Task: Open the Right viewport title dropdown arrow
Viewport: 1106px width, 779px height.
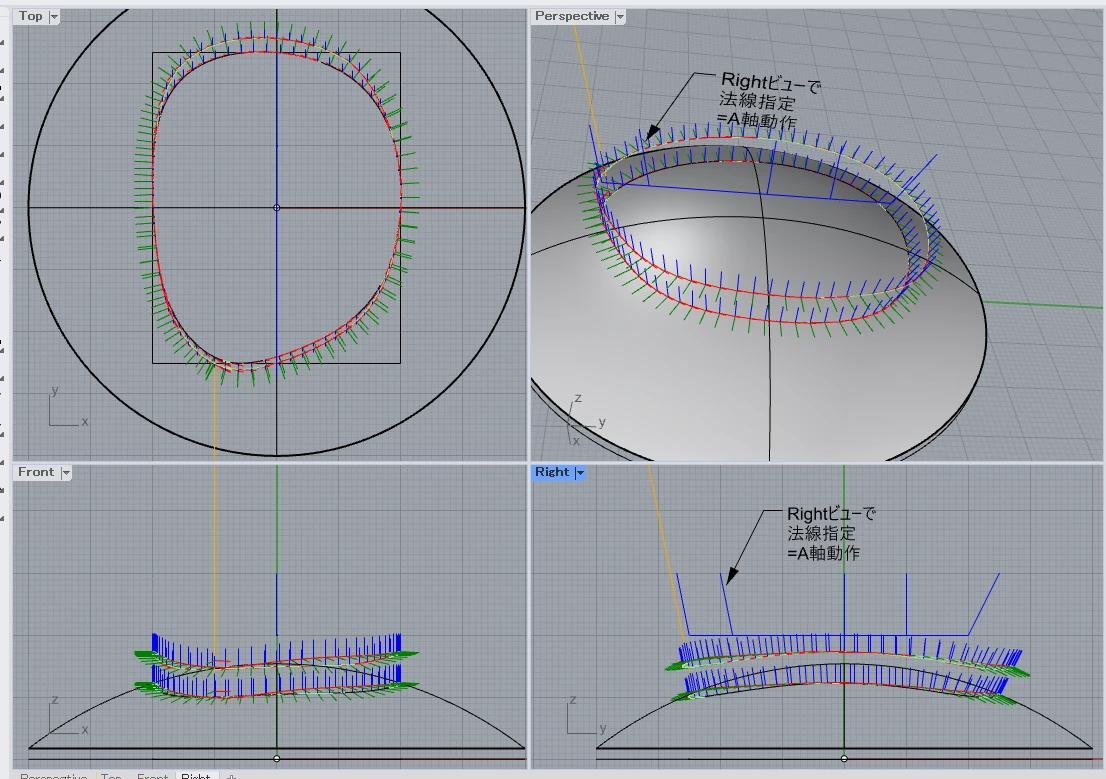Action: pyautogui.click(x=580, y=473)
